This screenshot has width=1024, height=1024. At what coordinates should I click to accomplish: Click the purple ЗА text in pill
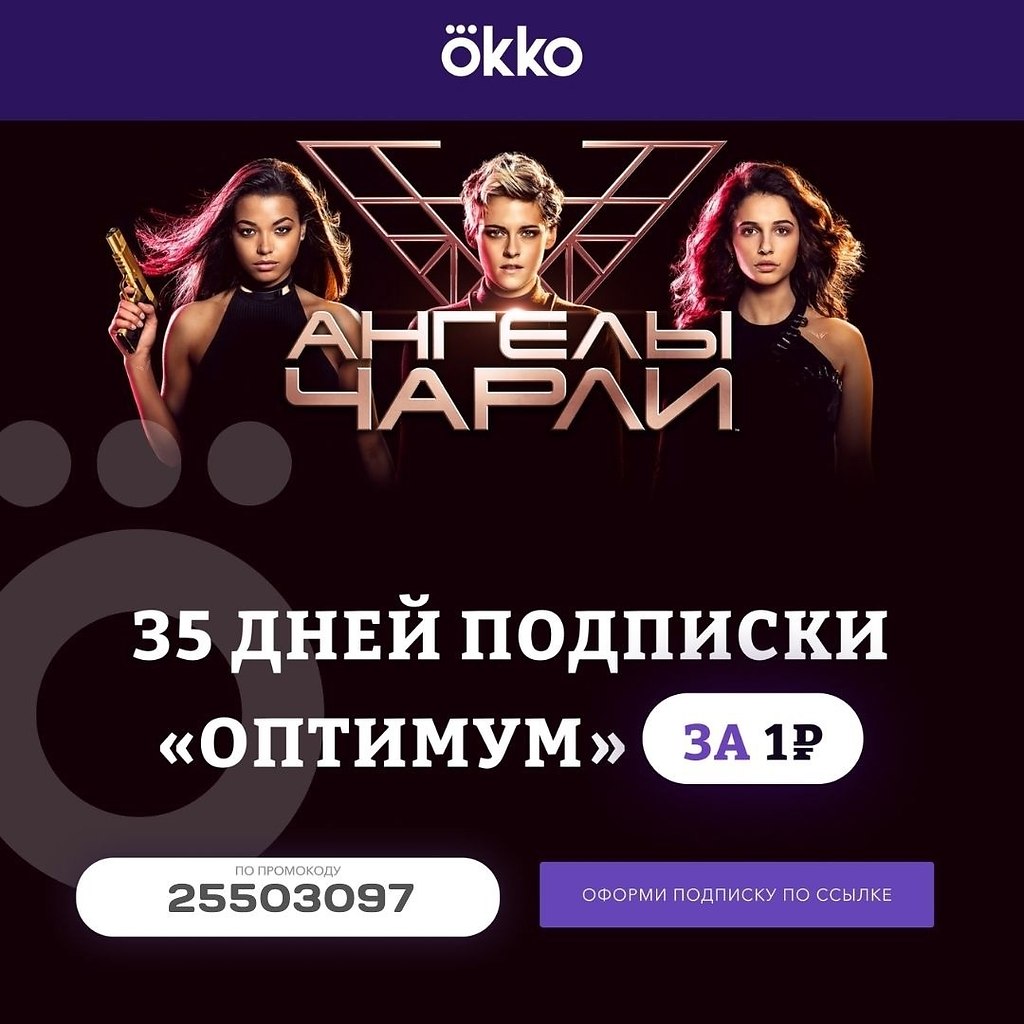[716, 743]
